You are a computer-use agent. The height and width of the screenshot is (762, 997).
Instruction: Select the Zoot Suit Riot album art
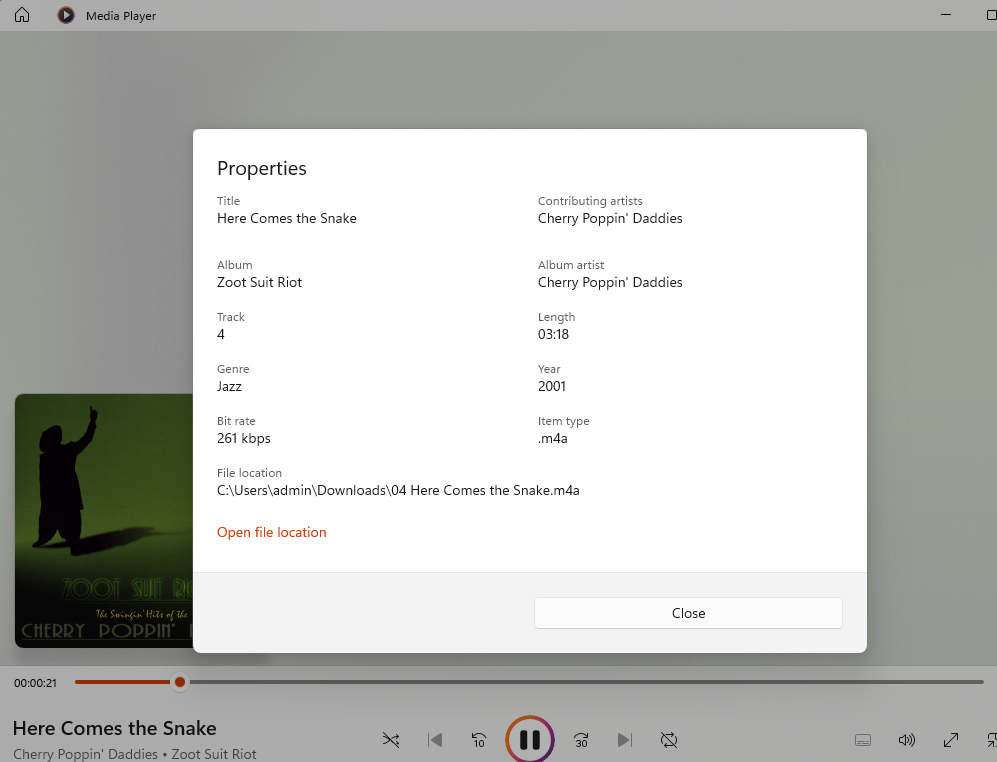[100, 520]
